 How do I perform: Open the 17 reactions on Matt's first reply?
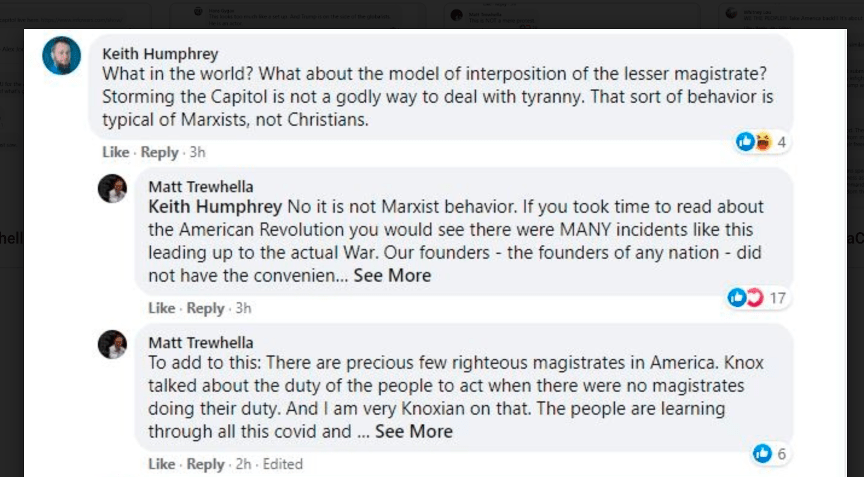point(760,298)
